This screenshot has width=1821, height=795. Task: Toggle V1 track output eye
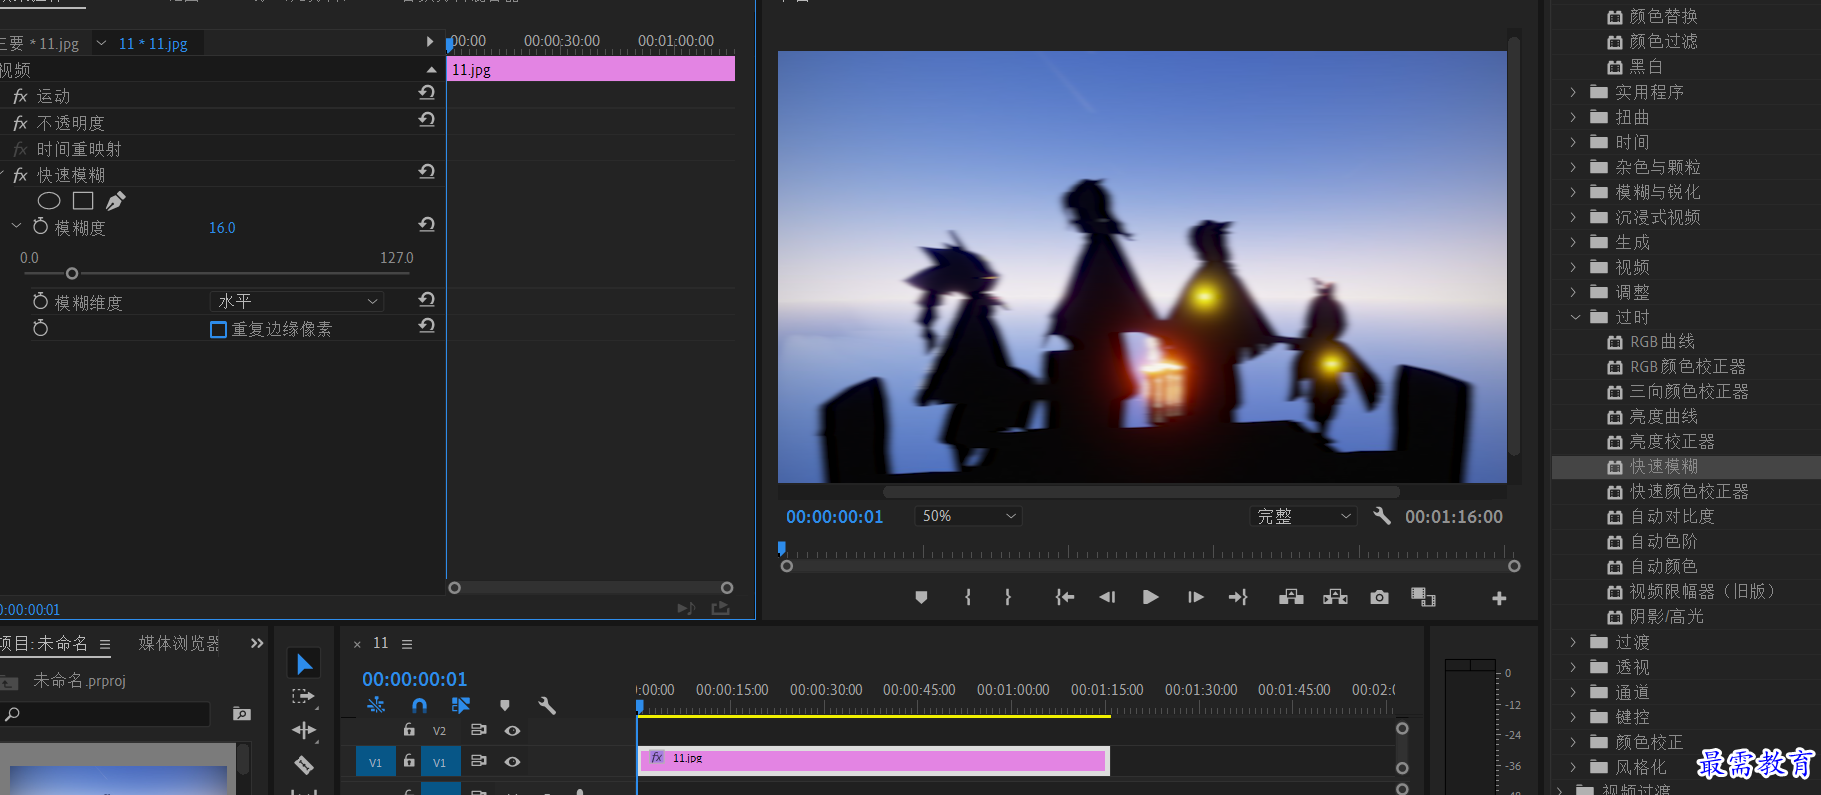tap(512, 762)
